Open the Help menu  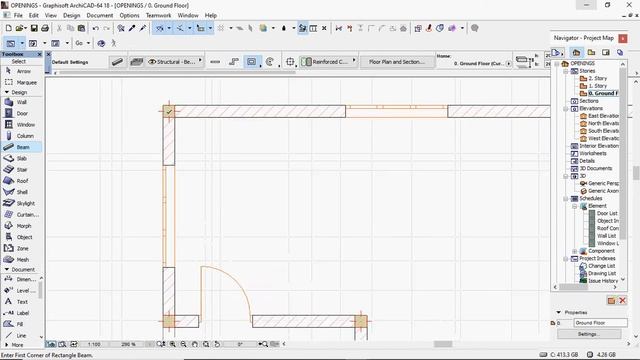(x=211, y=15)
